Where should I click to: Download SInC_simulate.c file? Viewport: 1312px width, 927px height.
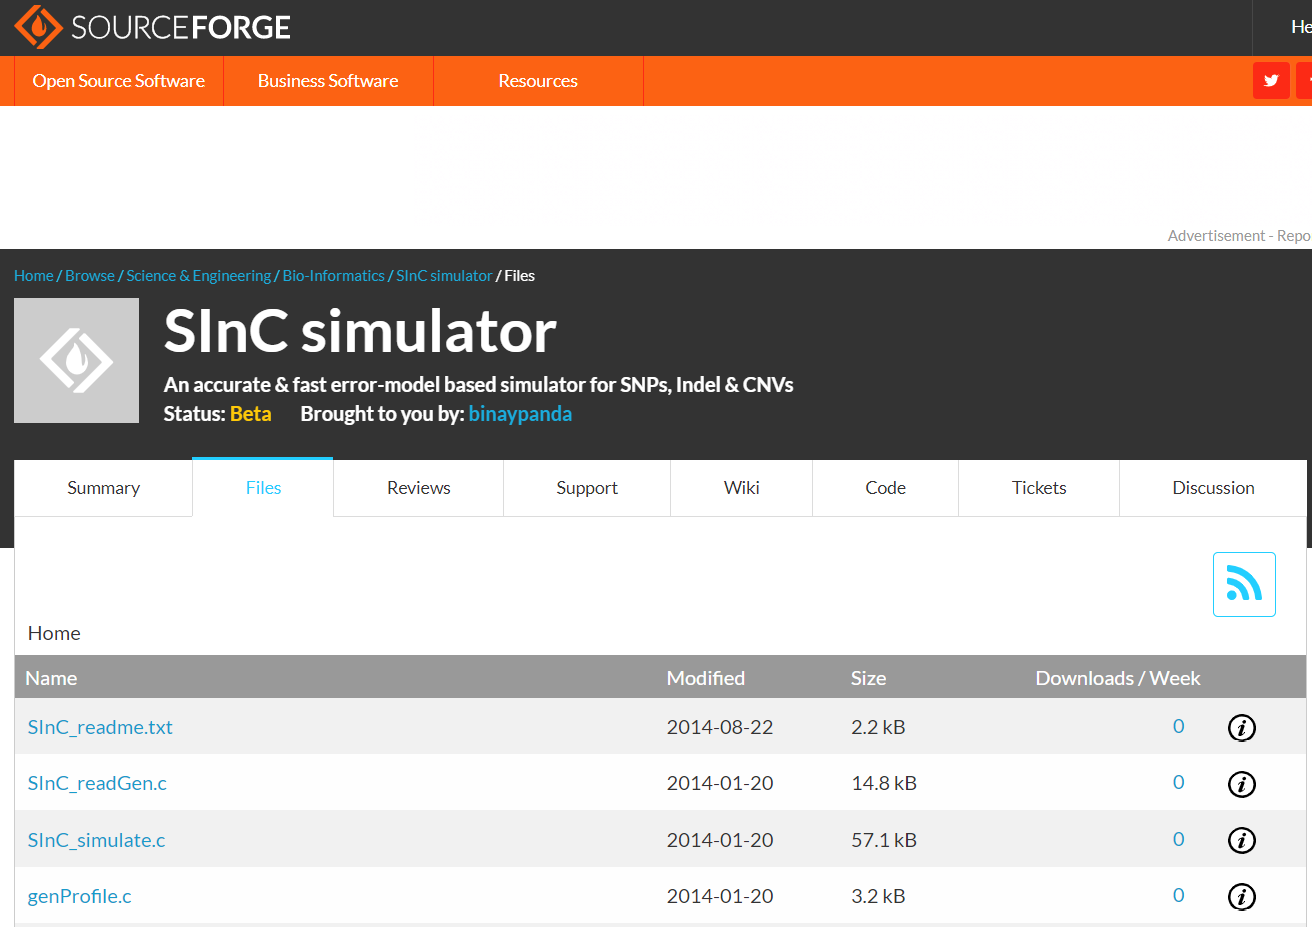[x=96, y=840]
